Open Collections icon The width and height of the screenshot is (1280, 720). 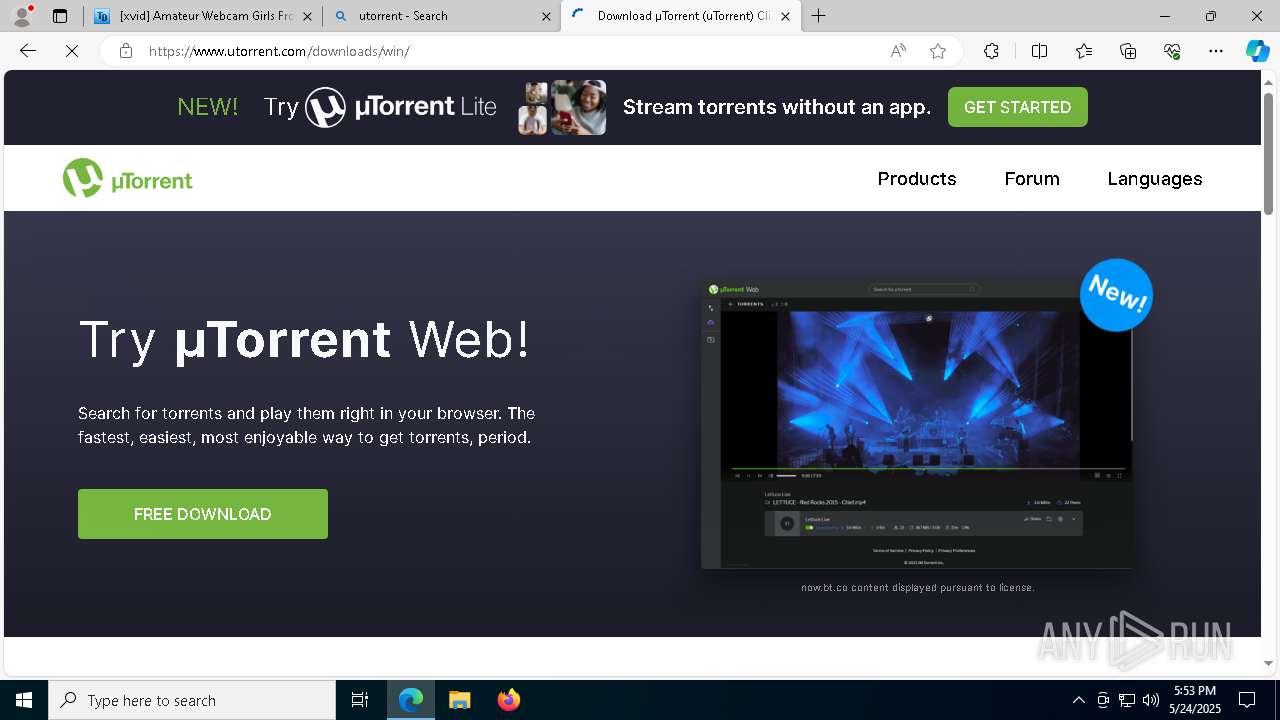1128,51
